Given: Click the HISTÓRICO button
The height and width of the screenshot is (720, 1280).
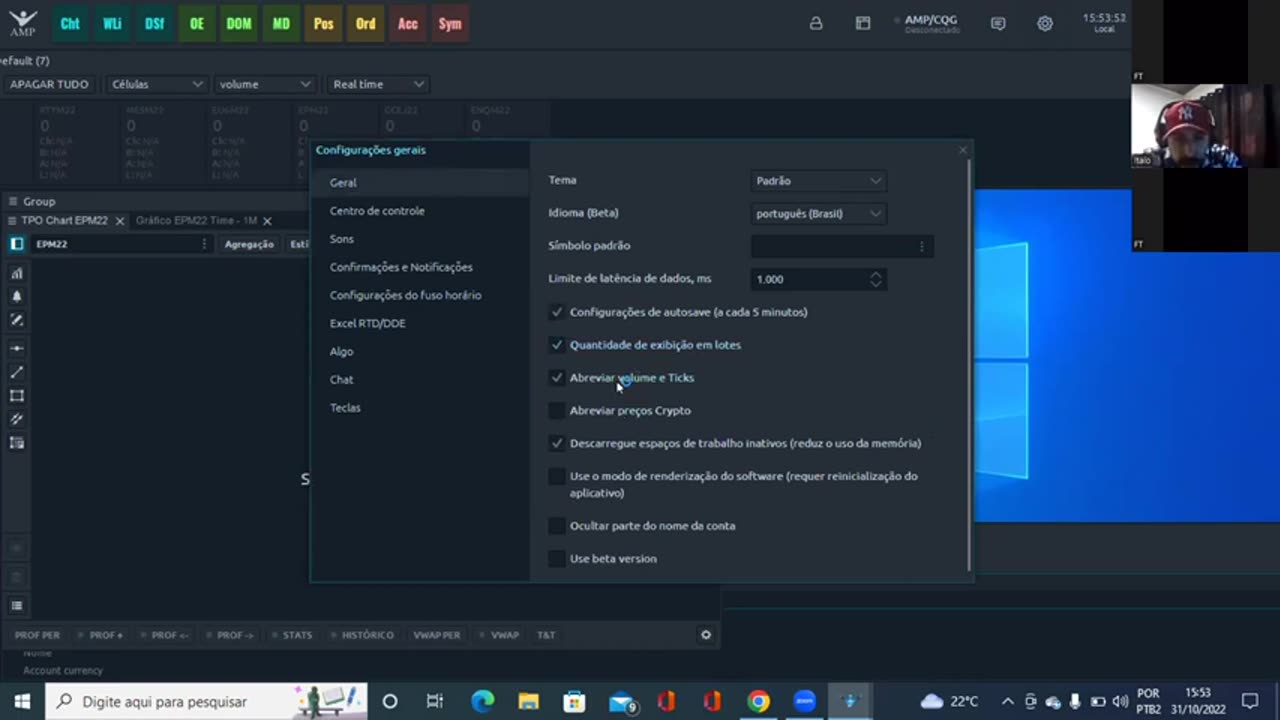Looking at the screenshot, I should [367, 635].
